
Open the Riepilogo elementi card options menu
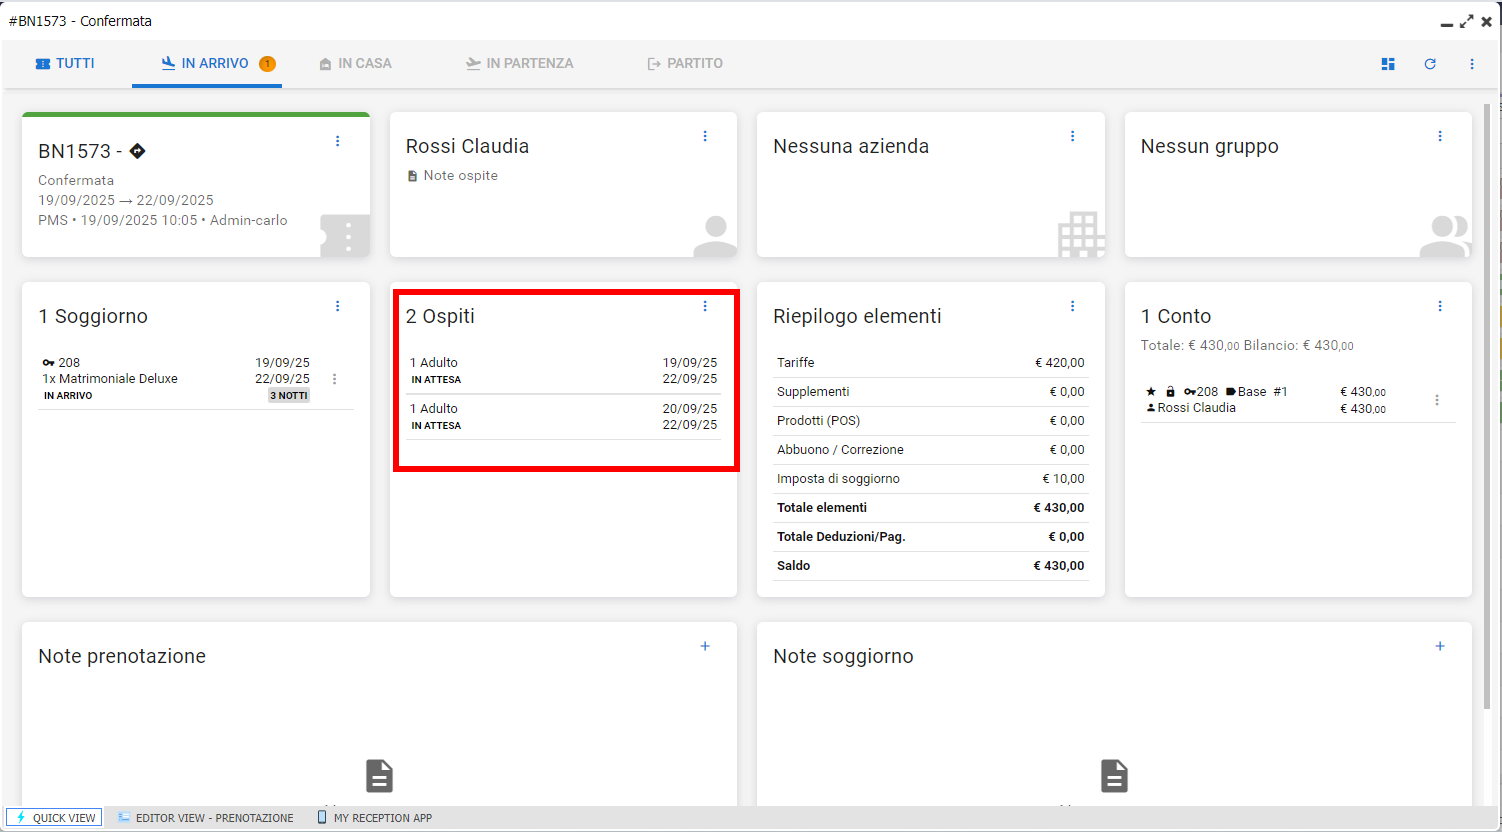(x=1073, y=306)
